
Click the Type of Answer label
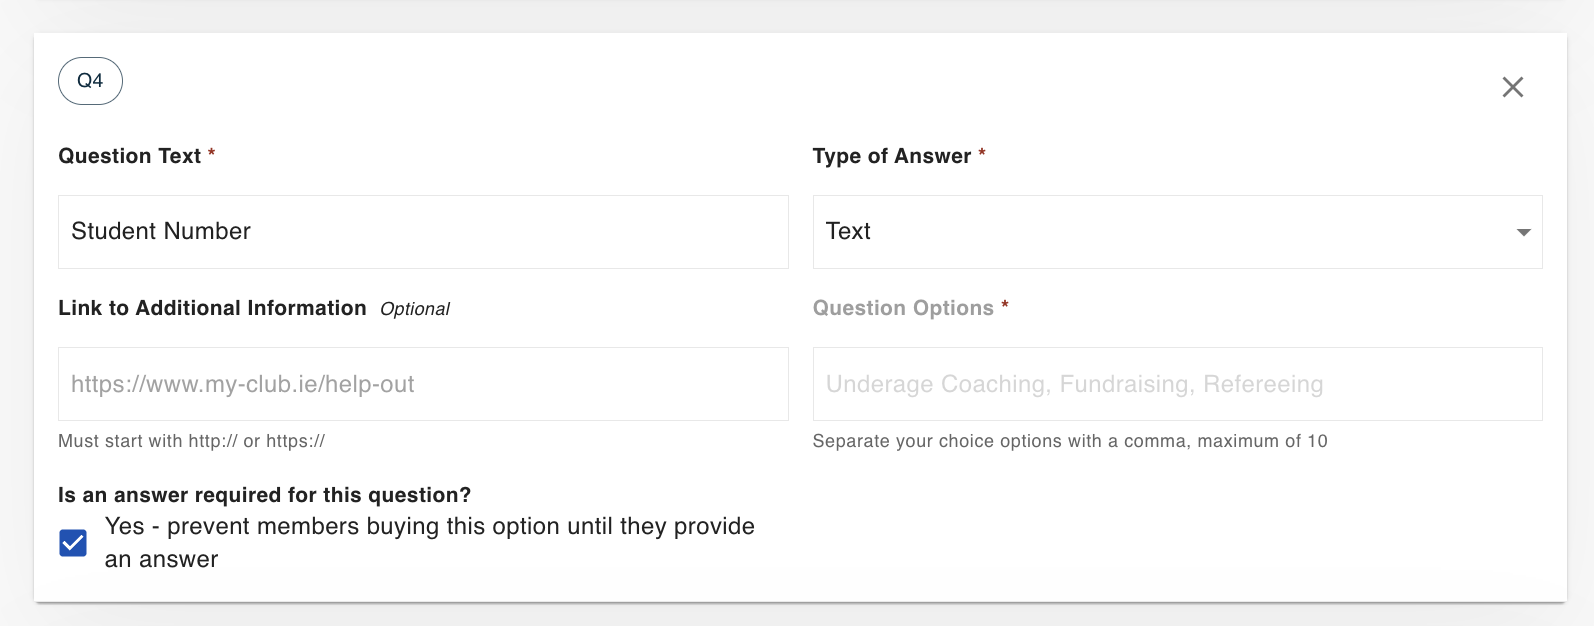[x=892, y=156]
